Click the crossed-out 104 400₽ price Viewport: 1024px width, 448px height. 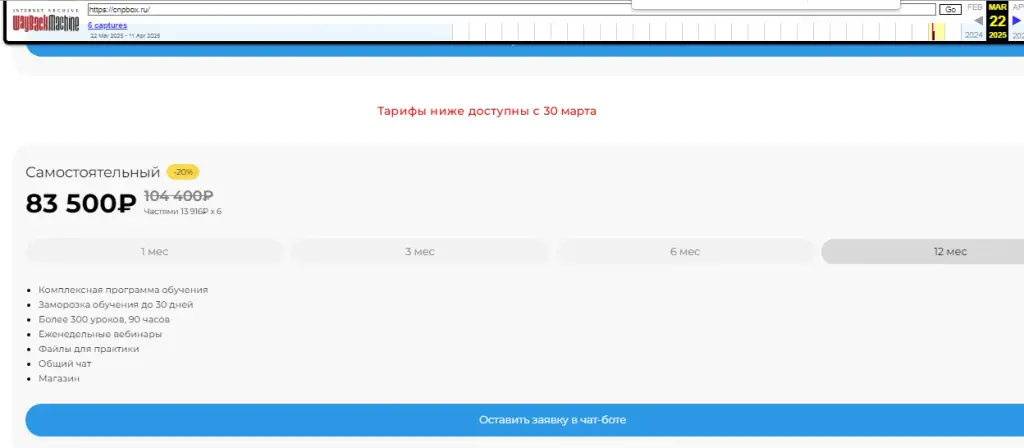click(x=178, y=195)
